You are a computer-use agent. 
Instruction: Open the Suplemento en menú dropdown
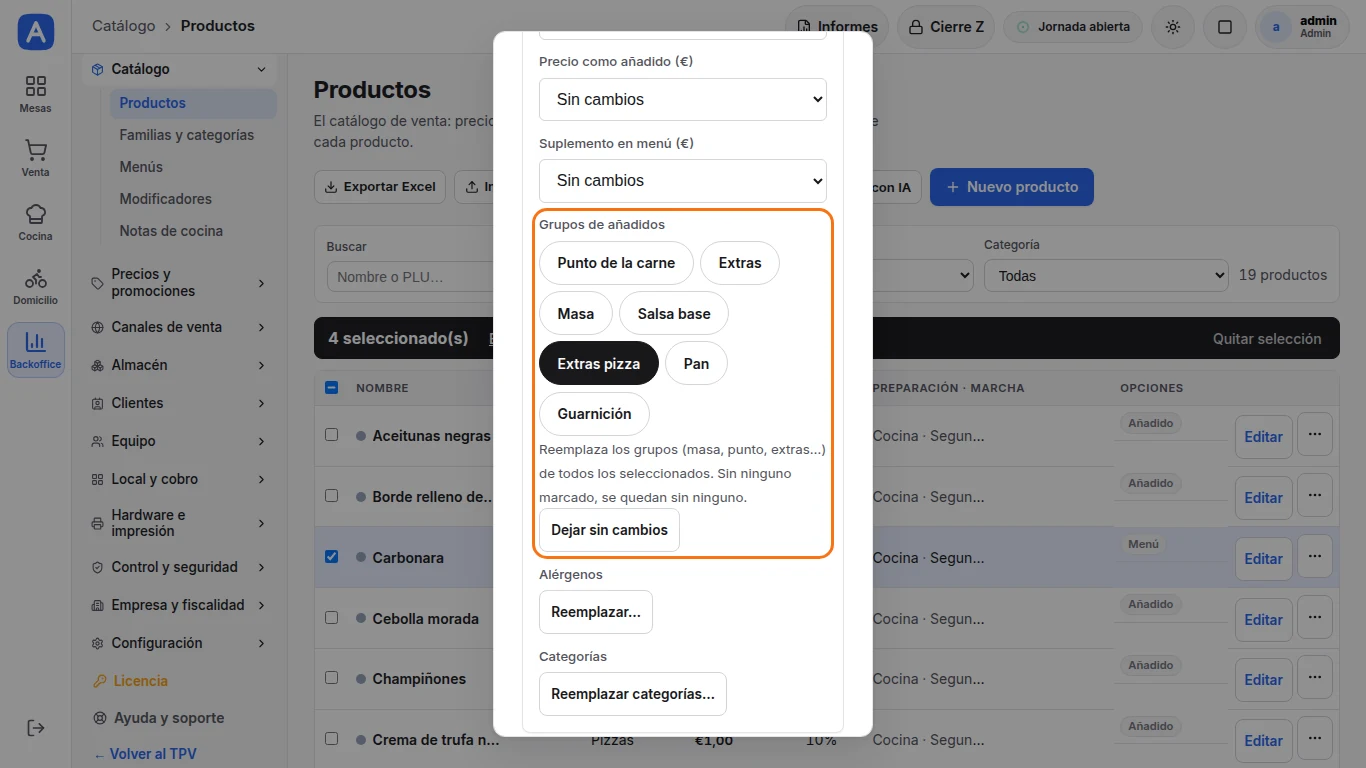(683, 180)
